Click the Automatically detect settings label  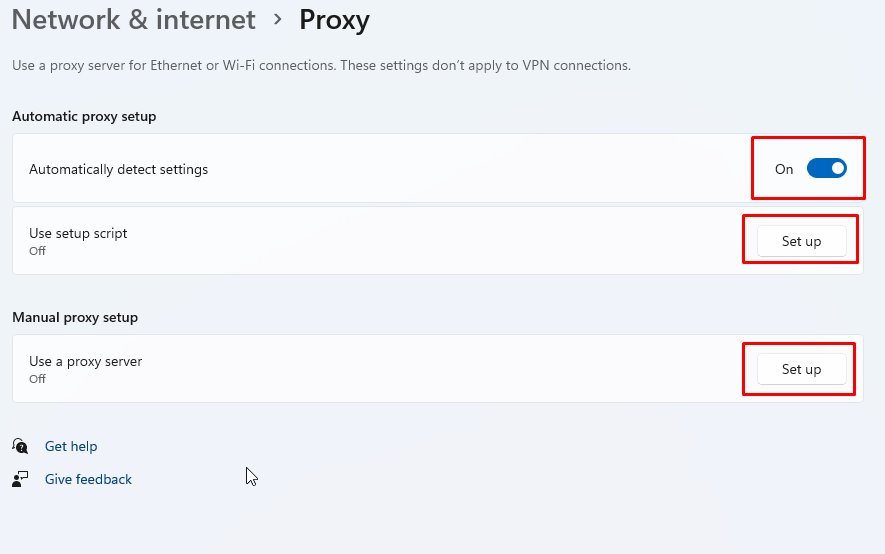(119, 169)
